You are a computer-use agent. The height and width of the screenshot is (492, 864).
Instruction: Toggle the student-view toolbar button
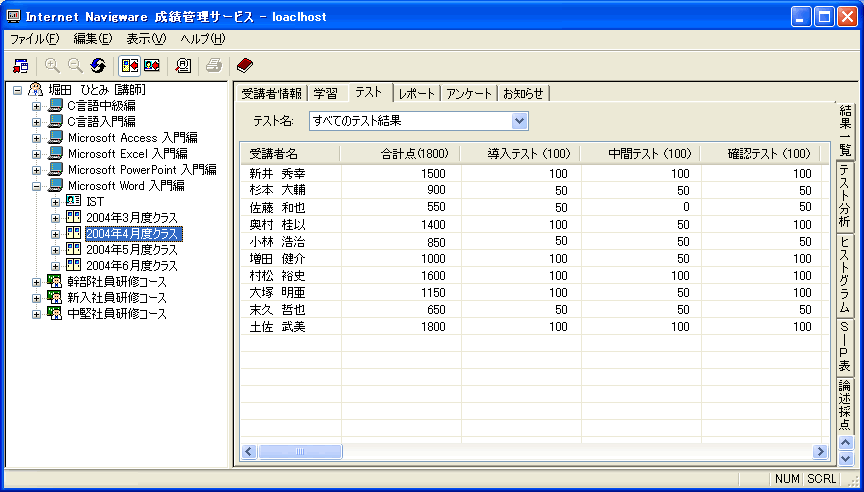click(152, 66)
